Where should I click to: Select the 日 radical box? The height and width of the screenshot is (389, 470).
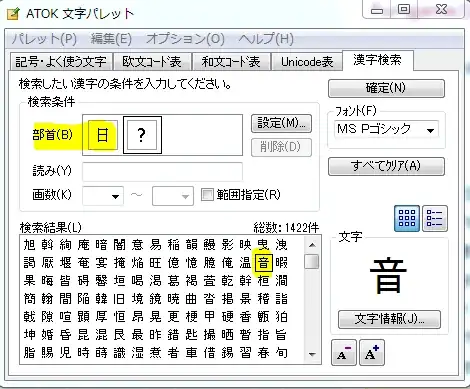[x=103, y=135]
